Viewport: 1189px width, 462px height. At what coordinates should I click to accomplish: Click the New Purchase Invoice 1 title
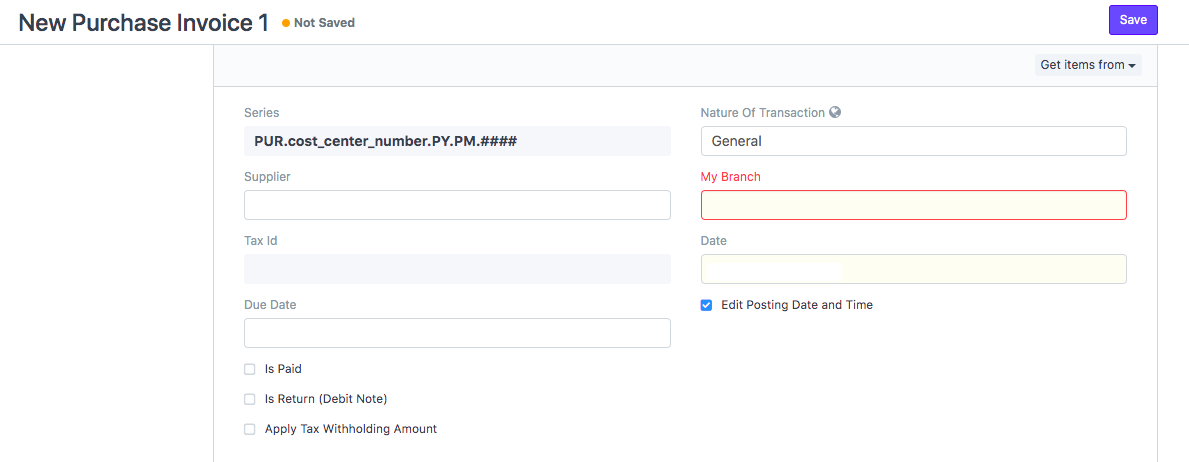[143, 23]
